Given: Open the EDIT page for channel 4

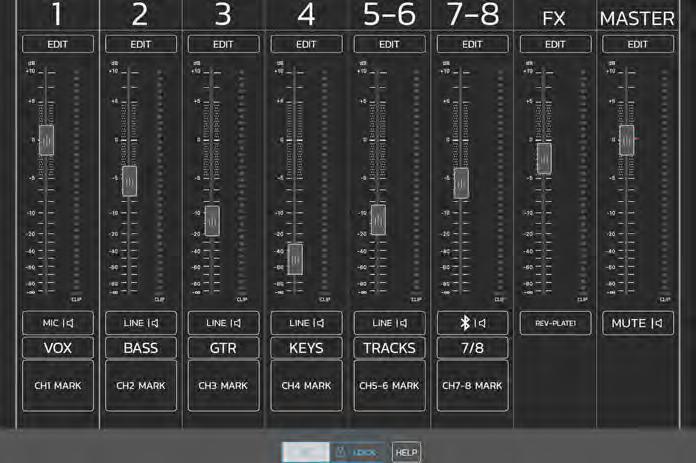Looking at the screenshot, I should click(306, 44).
